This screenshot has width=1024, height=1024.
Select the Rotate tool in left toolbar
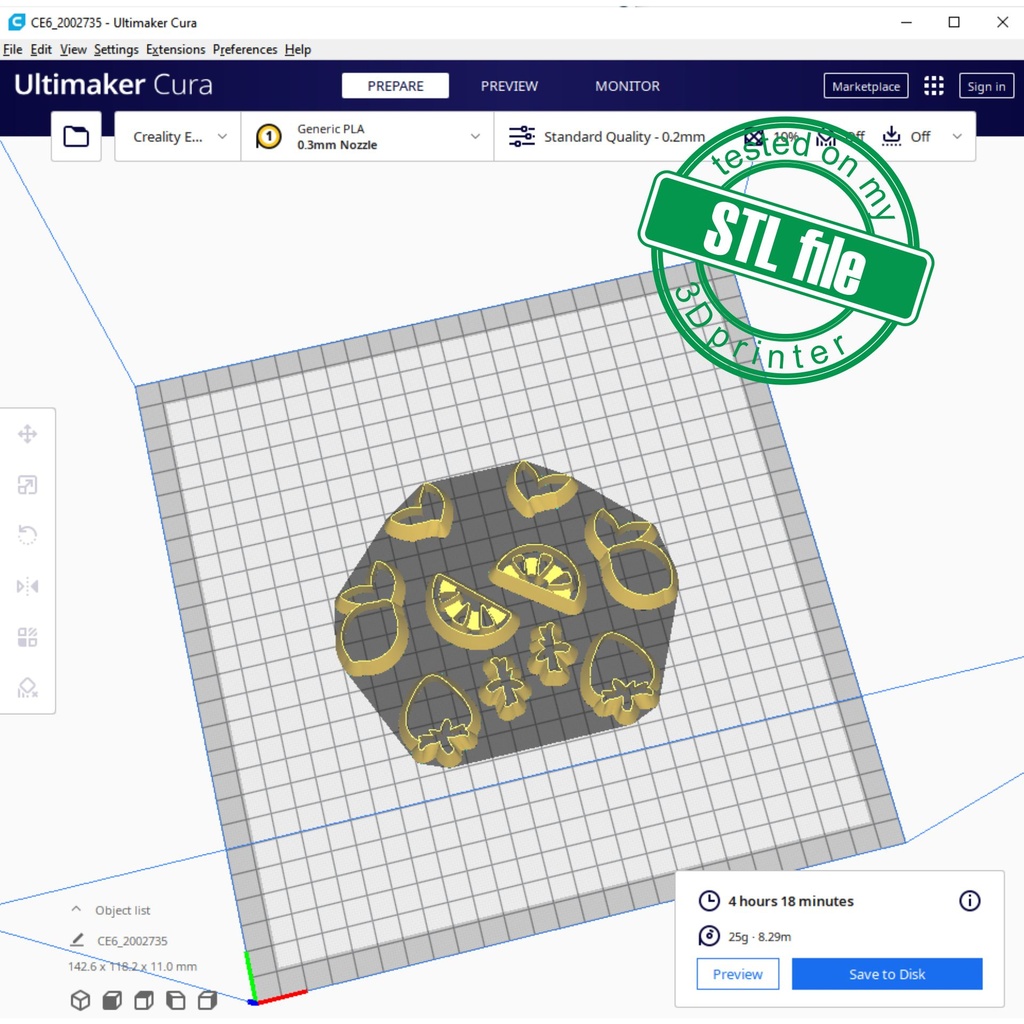(x=27, y=536)
